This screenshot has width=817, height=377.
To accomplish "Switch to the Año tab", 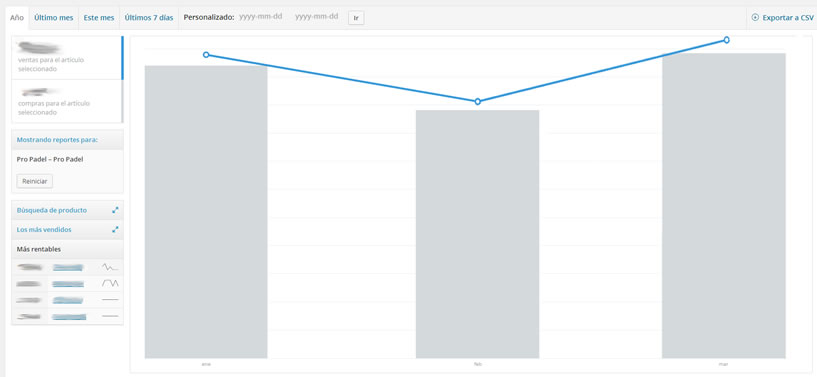I will (x=17, y=17).
